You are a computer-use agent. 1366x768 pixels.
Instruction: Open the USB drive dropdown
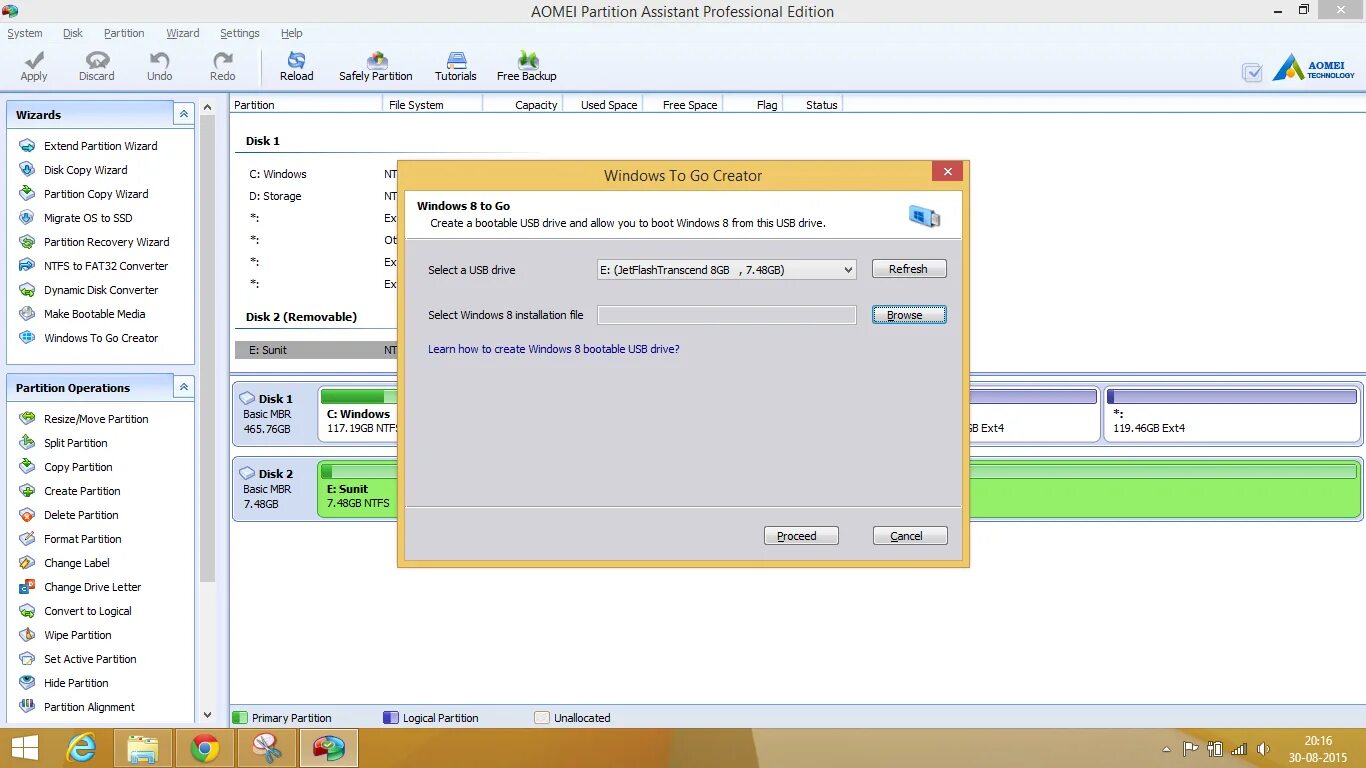point(726,270)
